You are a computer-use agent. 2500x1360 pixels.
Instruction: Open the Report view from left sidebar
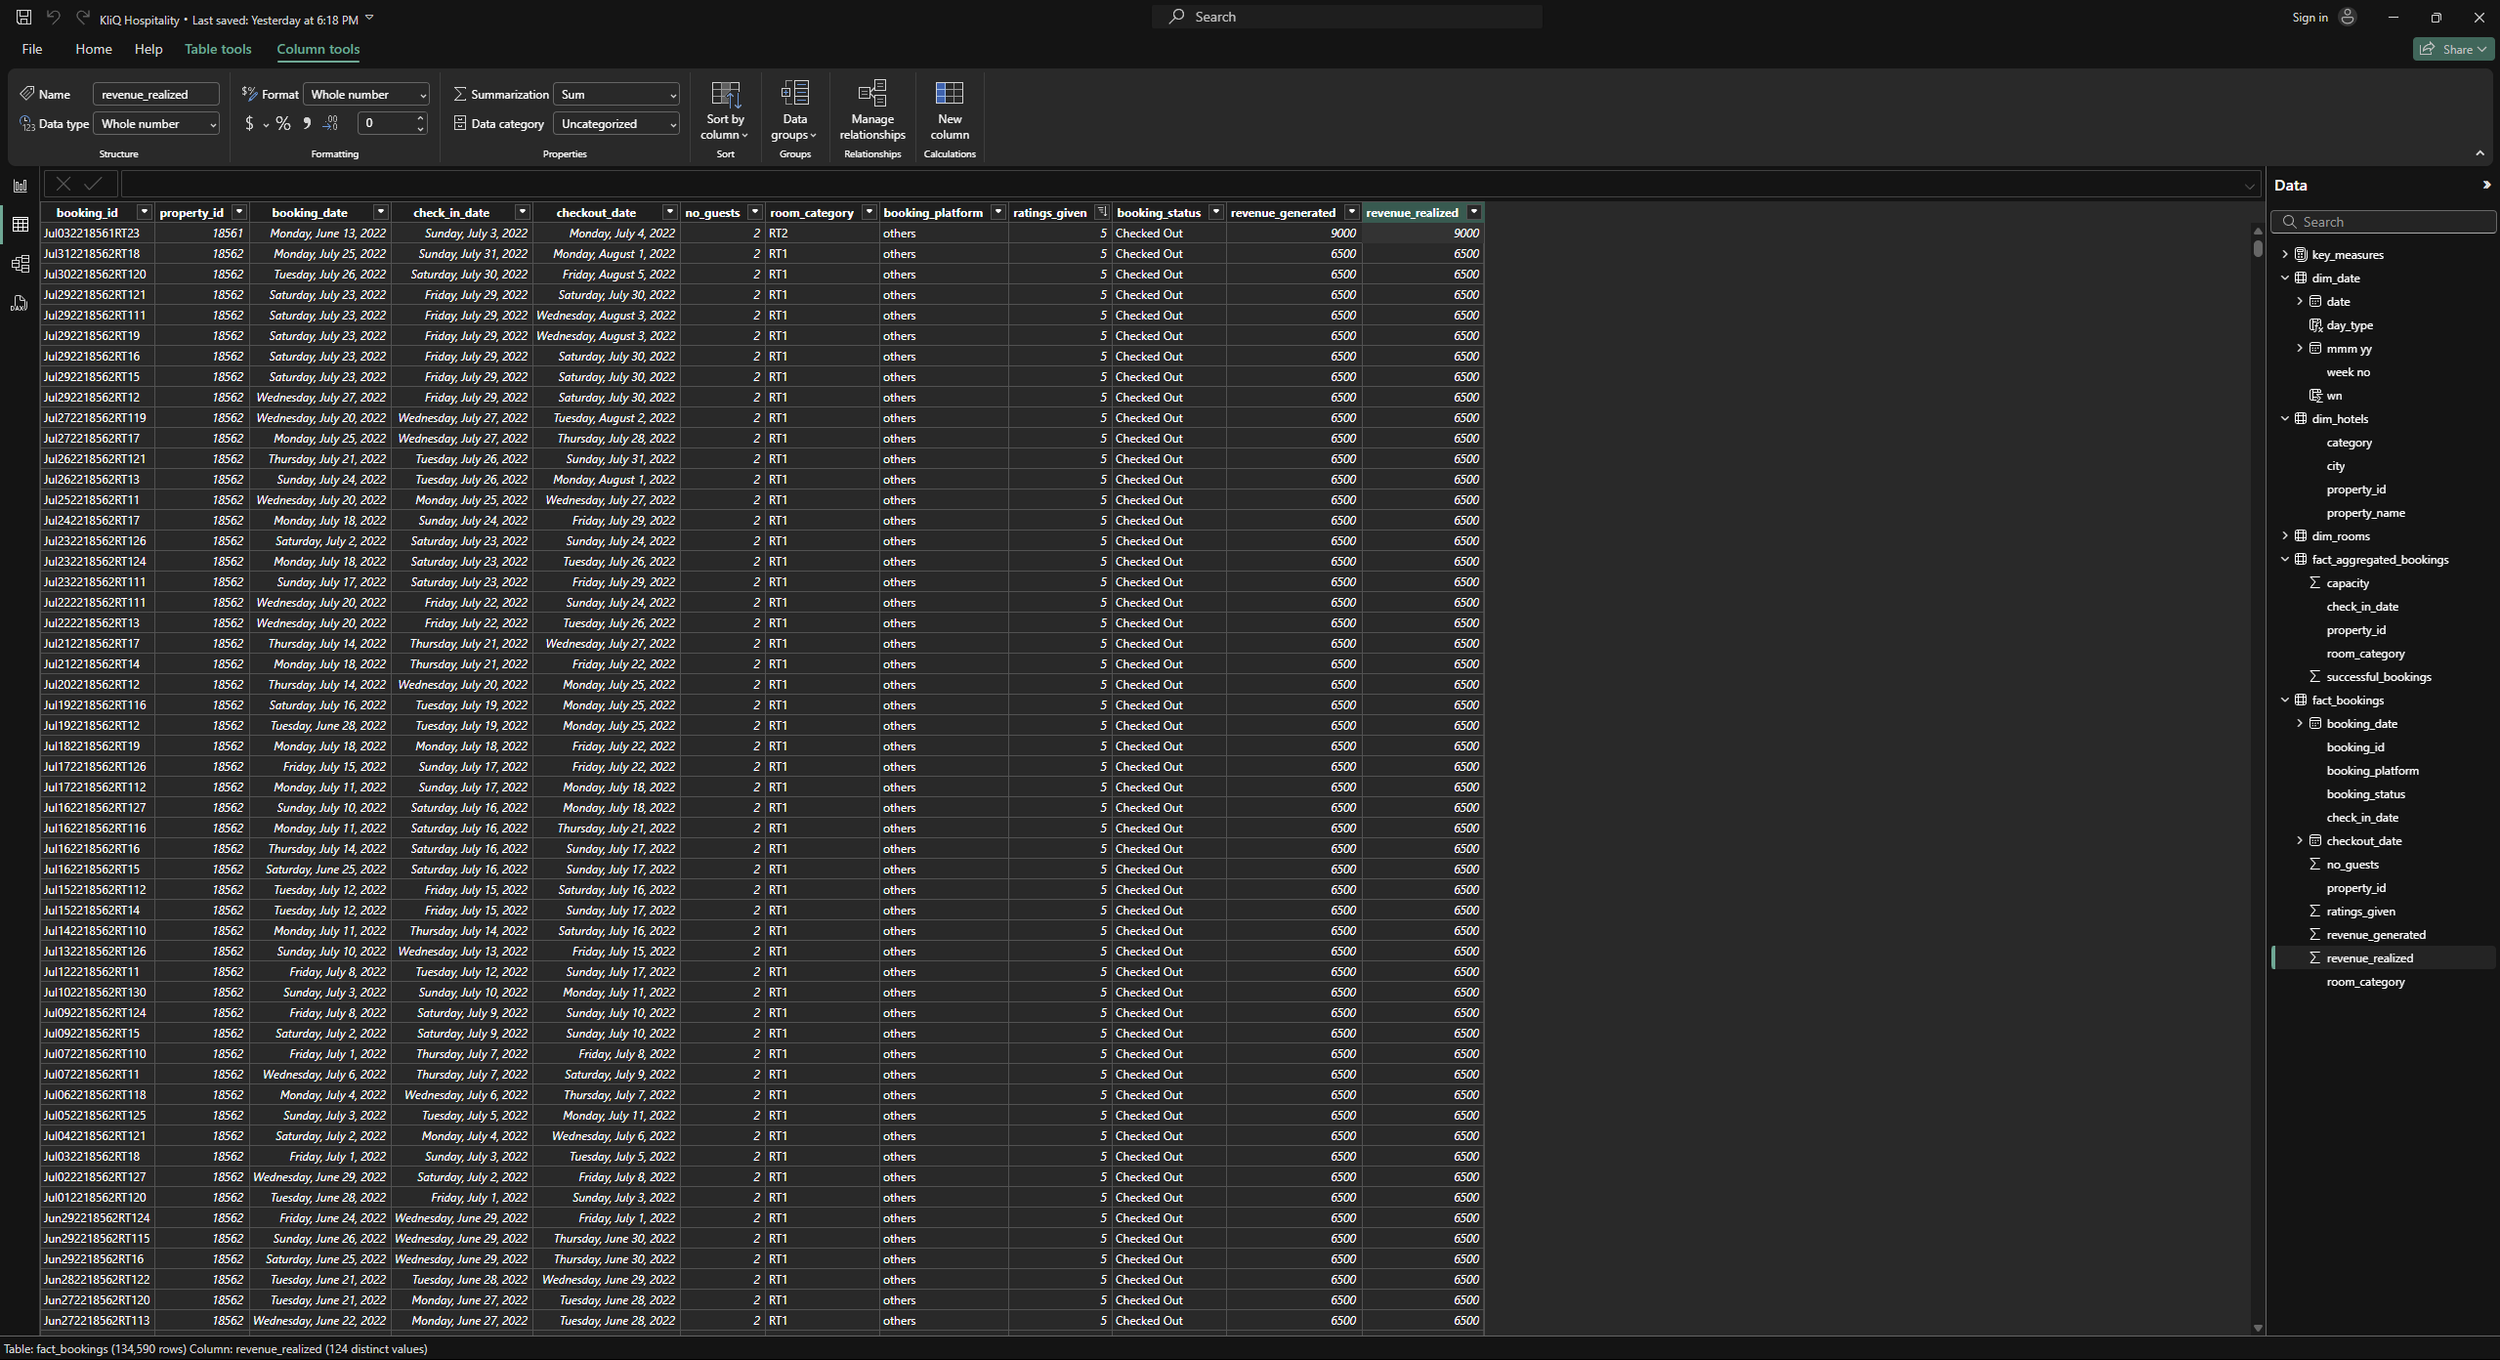click(x=20, y=186)
